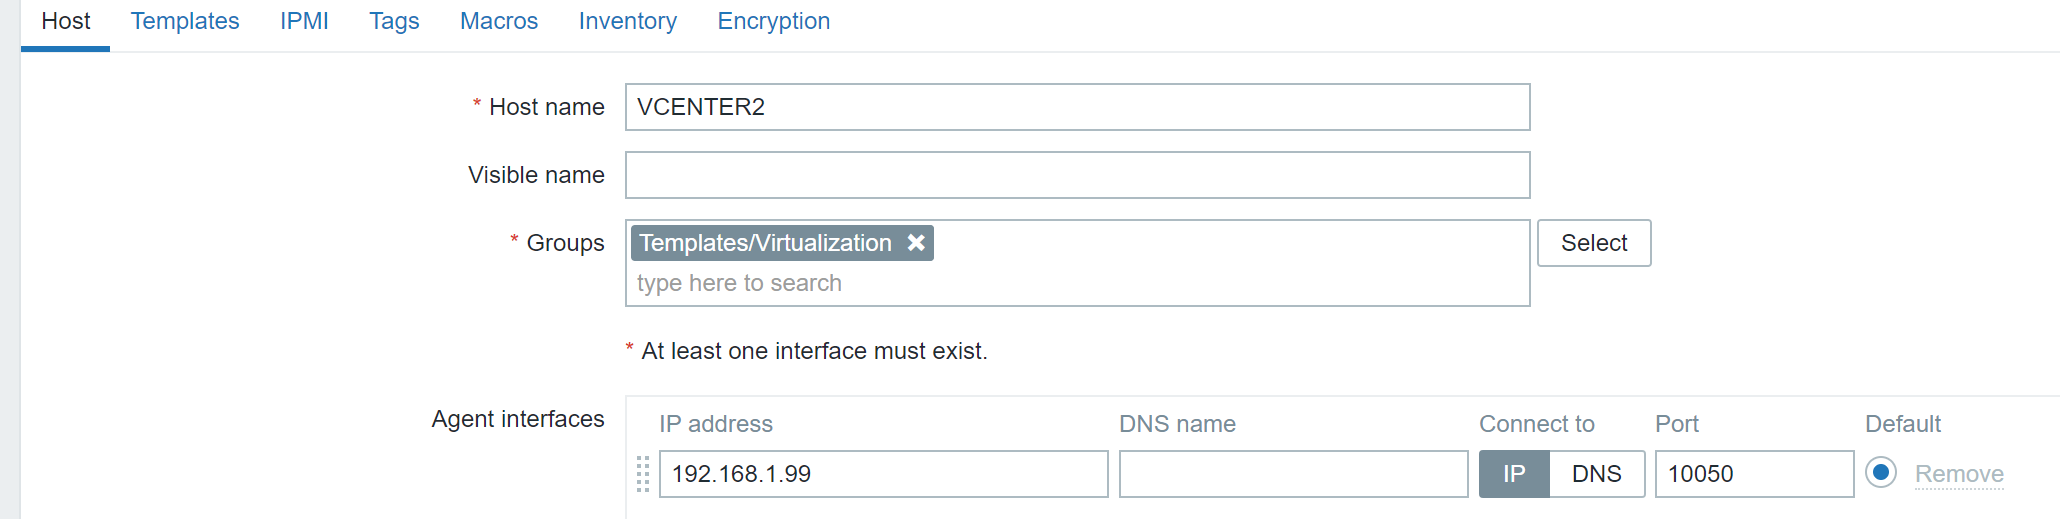Select the Host tab
2060x519 pixels.
pyautogui.click(x=66, y=21)
